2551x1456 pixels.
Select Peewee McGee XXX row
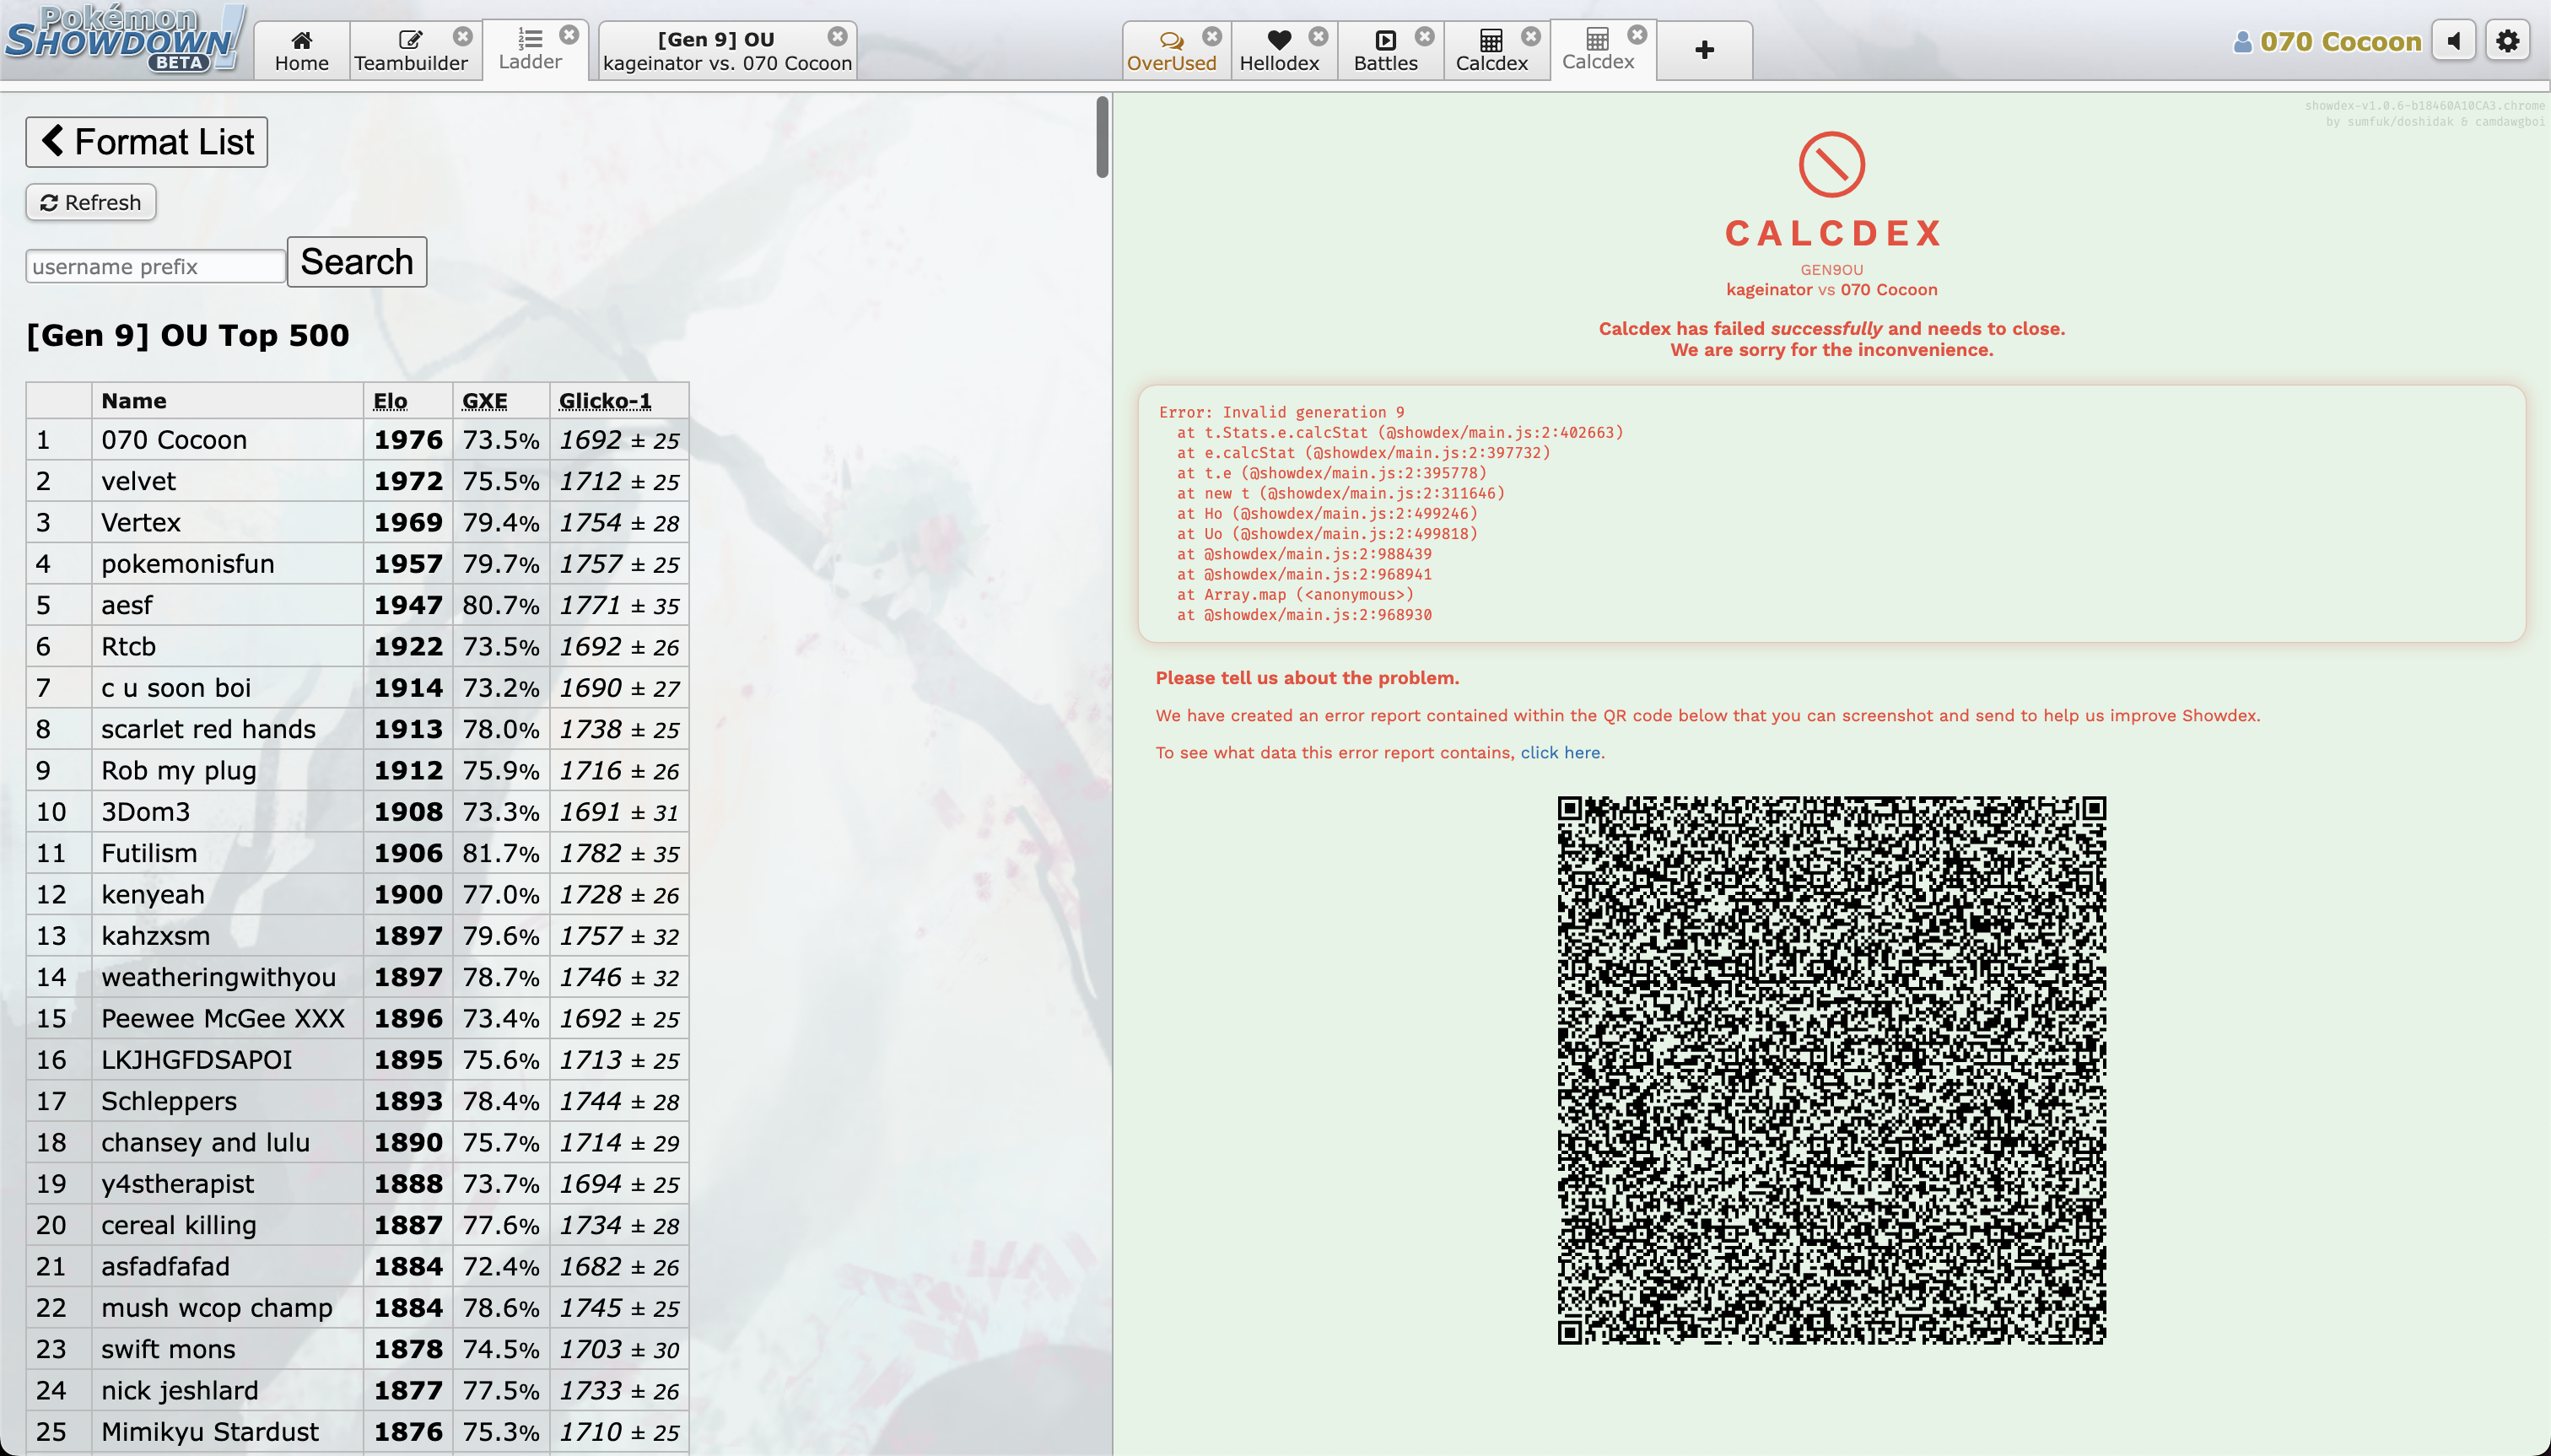click(357, 1018)
